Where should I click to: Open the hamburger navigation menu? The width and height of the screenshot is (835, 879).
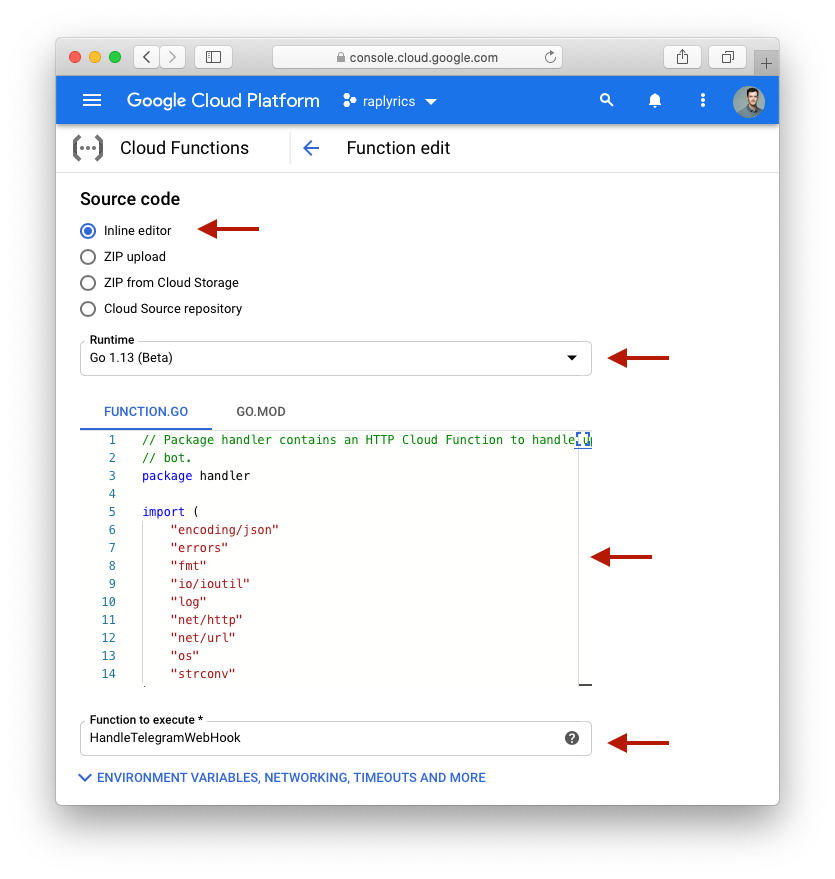(92, 100)
